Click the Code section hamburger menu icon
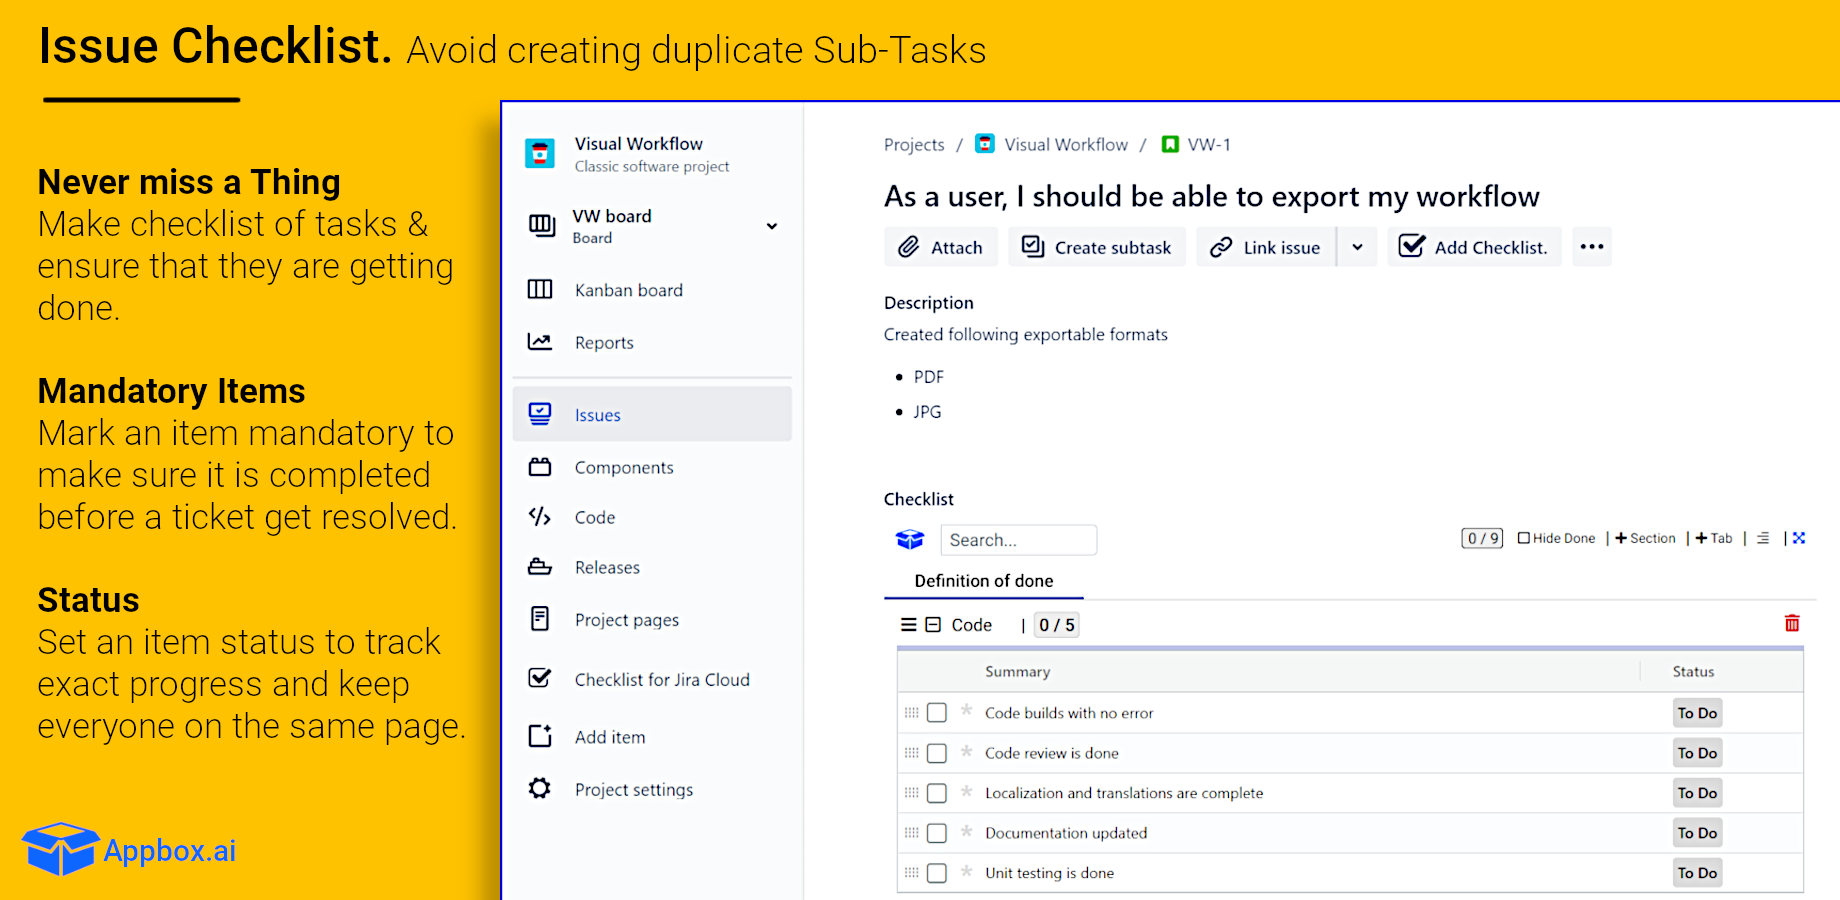Screen dimensions: 1840x900 [x=908, y=625]
